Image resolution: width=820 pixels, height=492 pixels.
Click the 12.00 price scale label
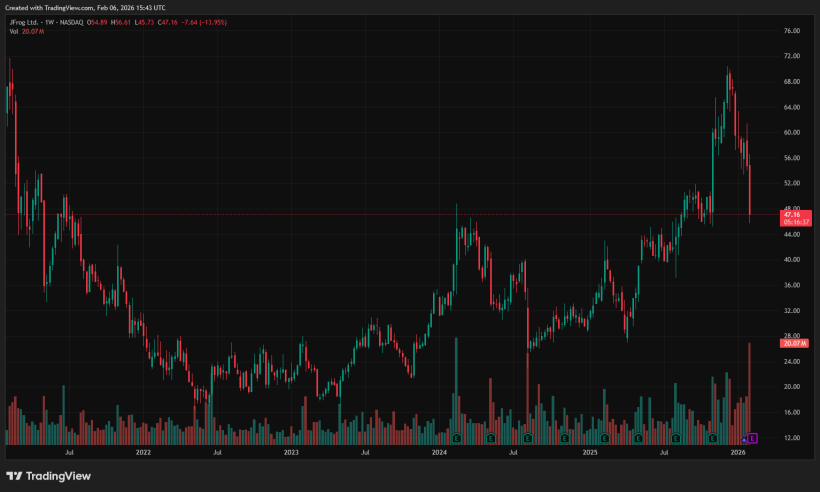[x=792, y=438]
